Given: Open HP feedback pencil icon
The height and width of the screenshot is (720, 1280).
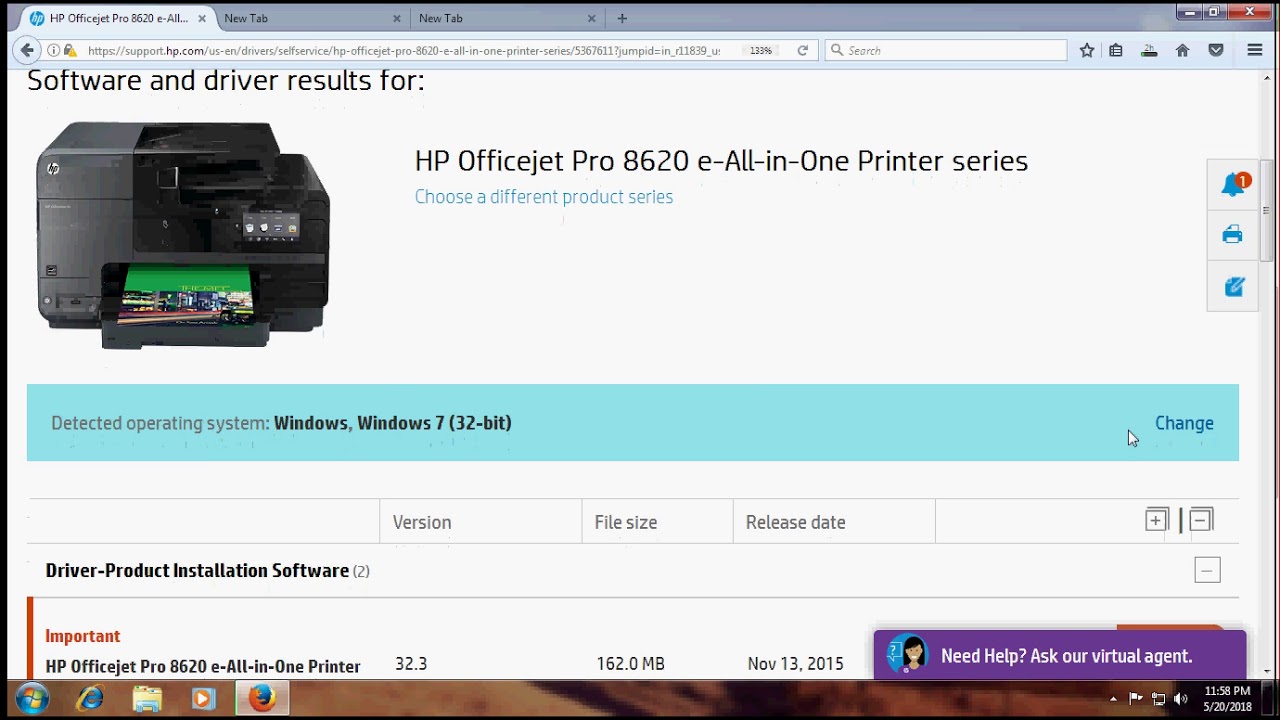Looking at the screenshot, I should click(x=1234, y=287).
